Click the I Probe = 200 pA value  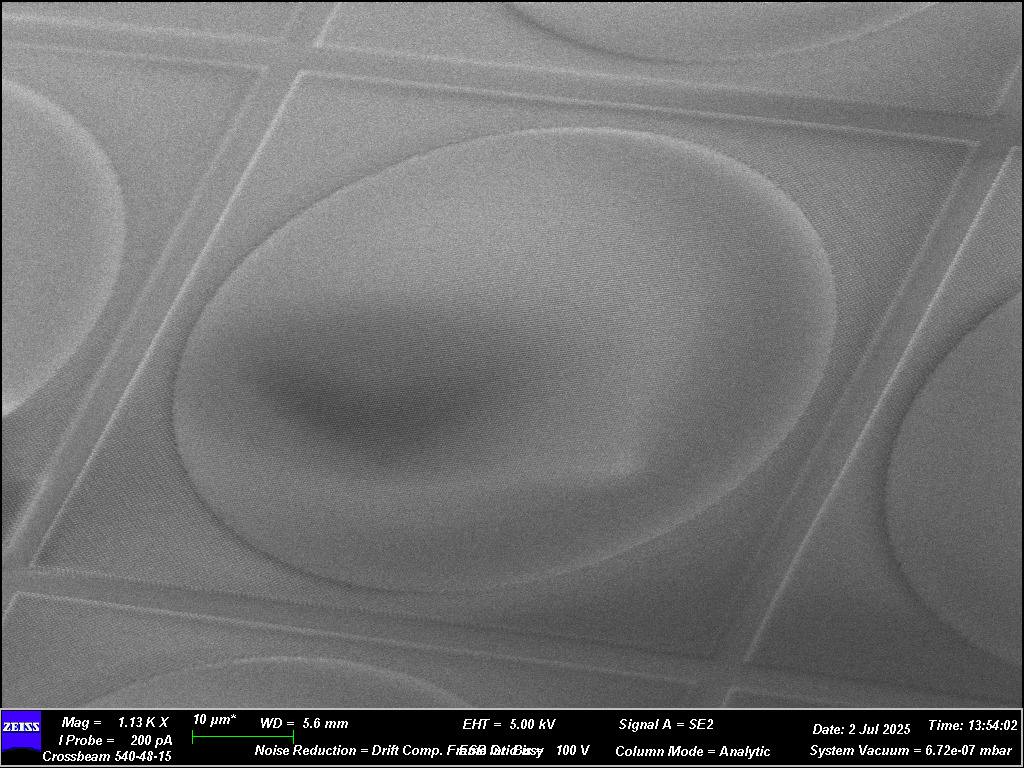coord(115,740)
